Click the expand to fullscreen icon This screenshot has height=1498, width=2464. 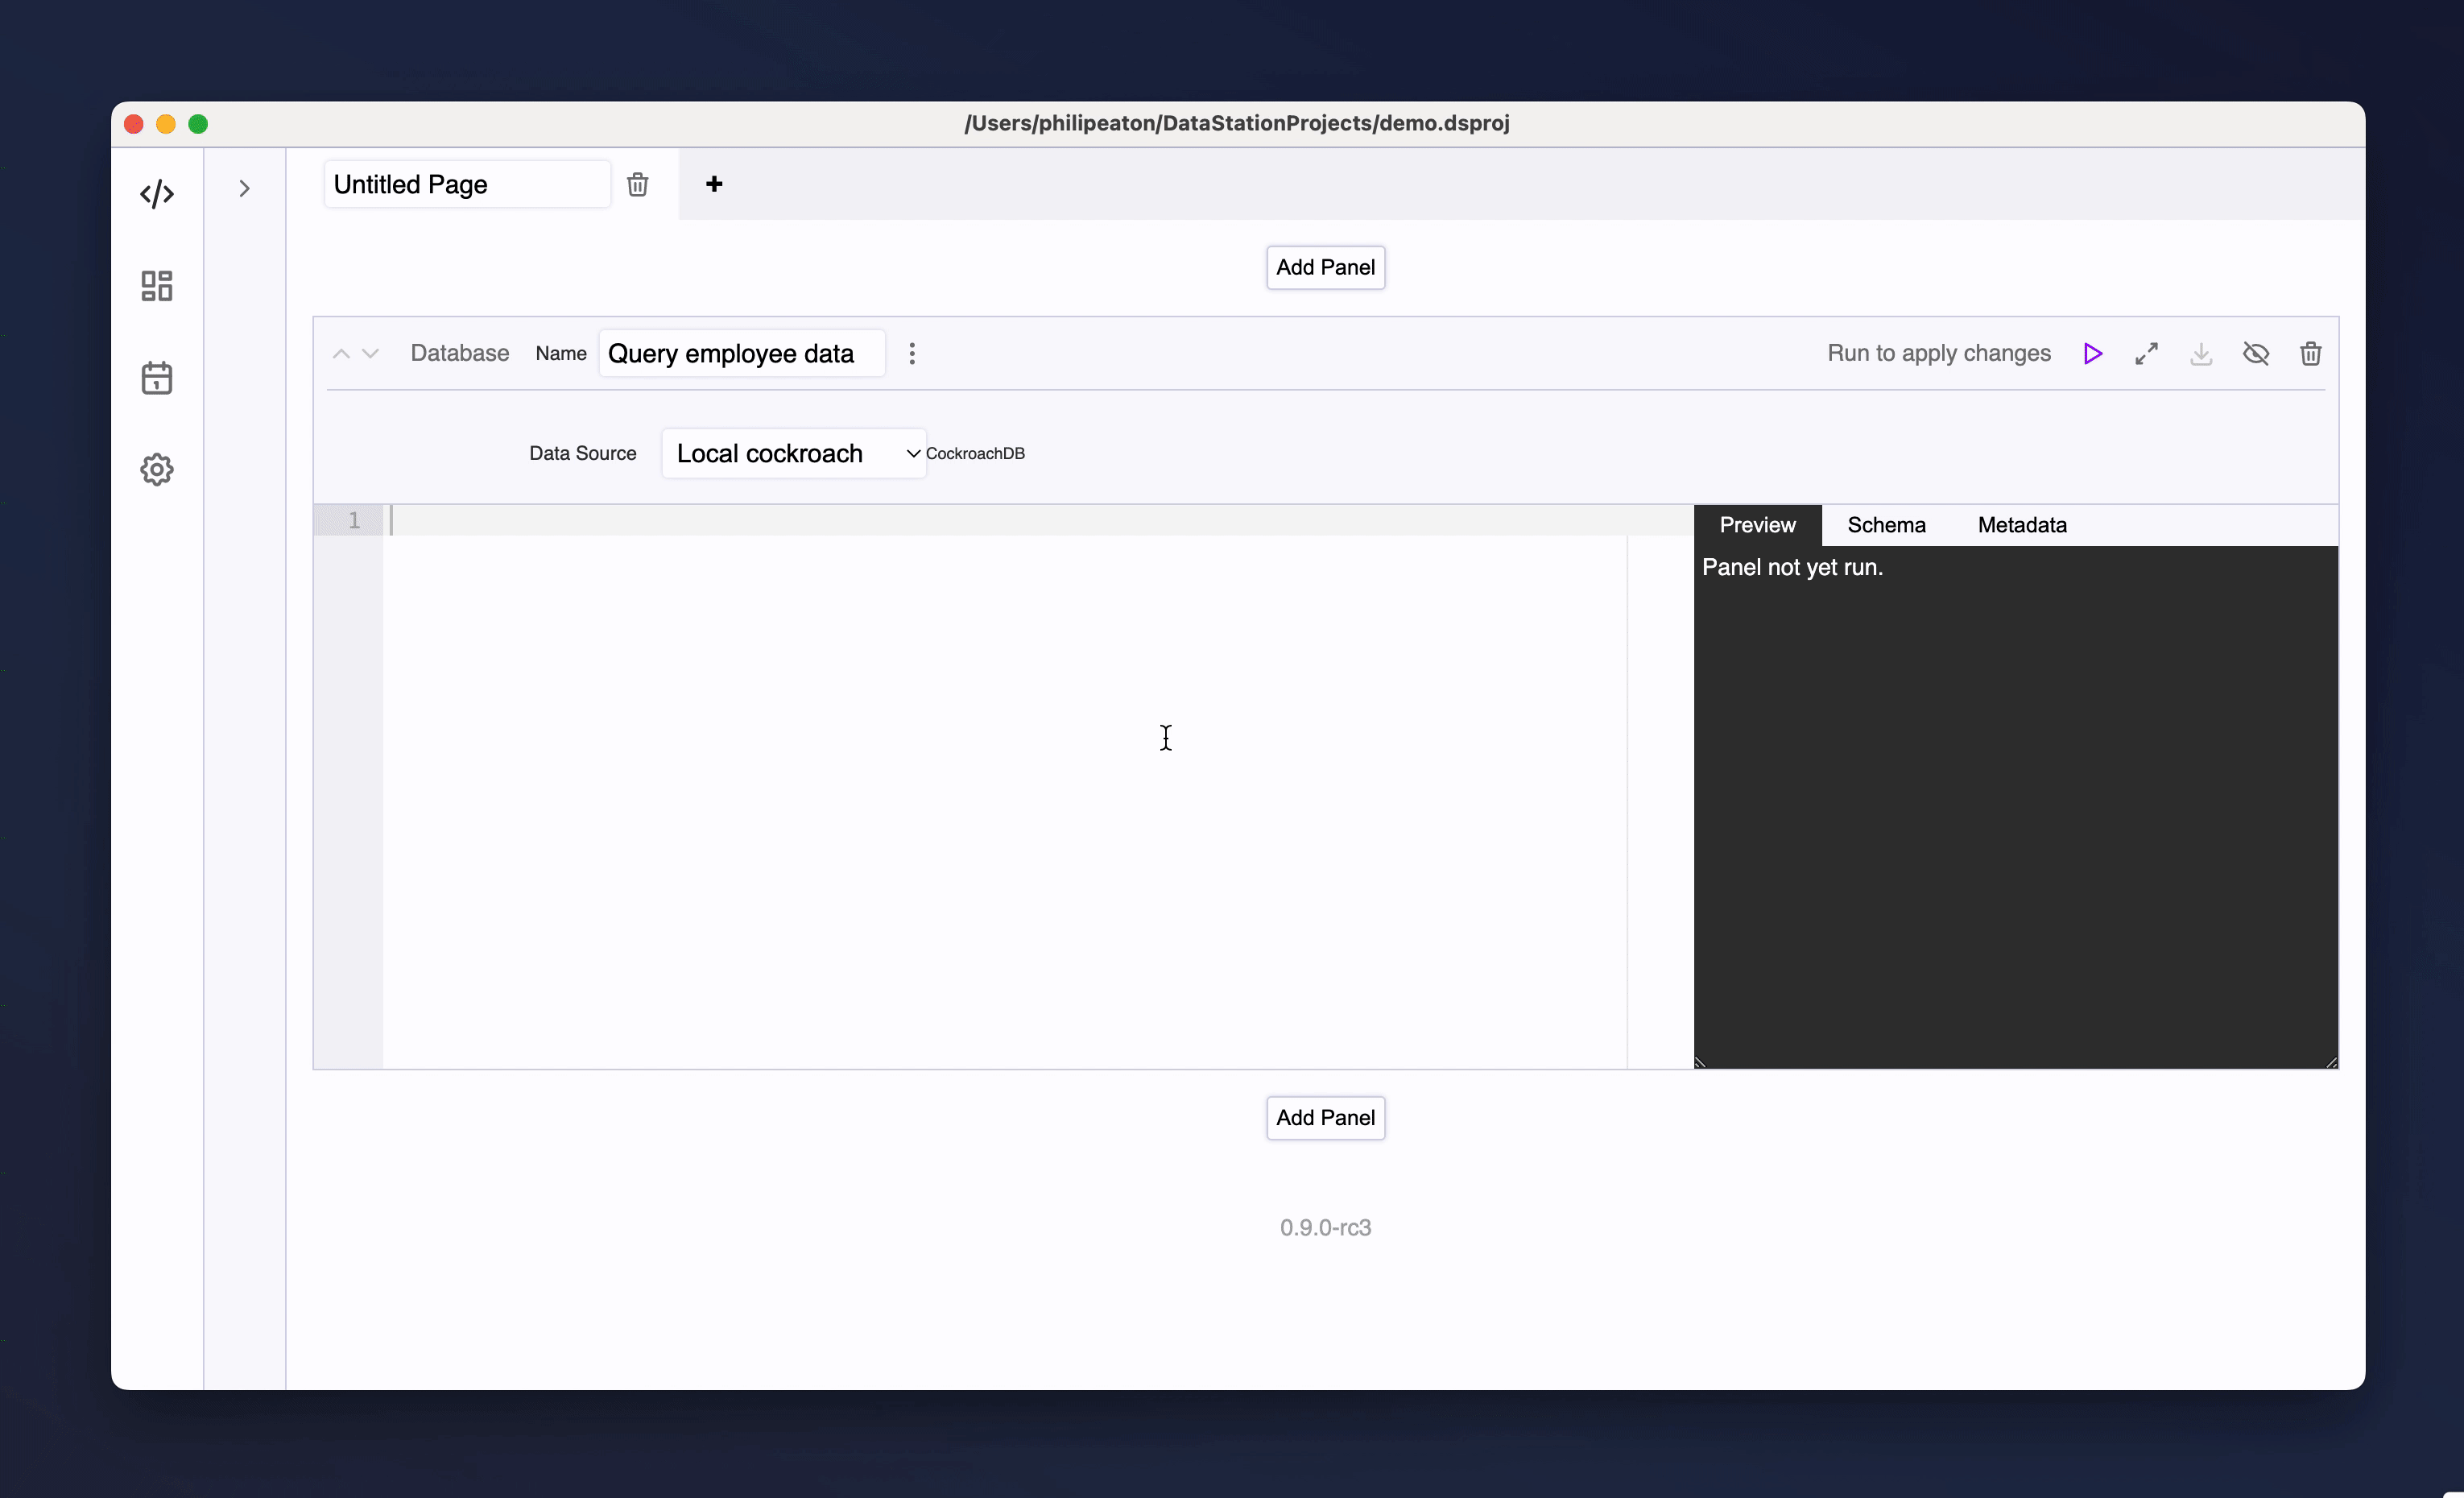(2148, 352)
